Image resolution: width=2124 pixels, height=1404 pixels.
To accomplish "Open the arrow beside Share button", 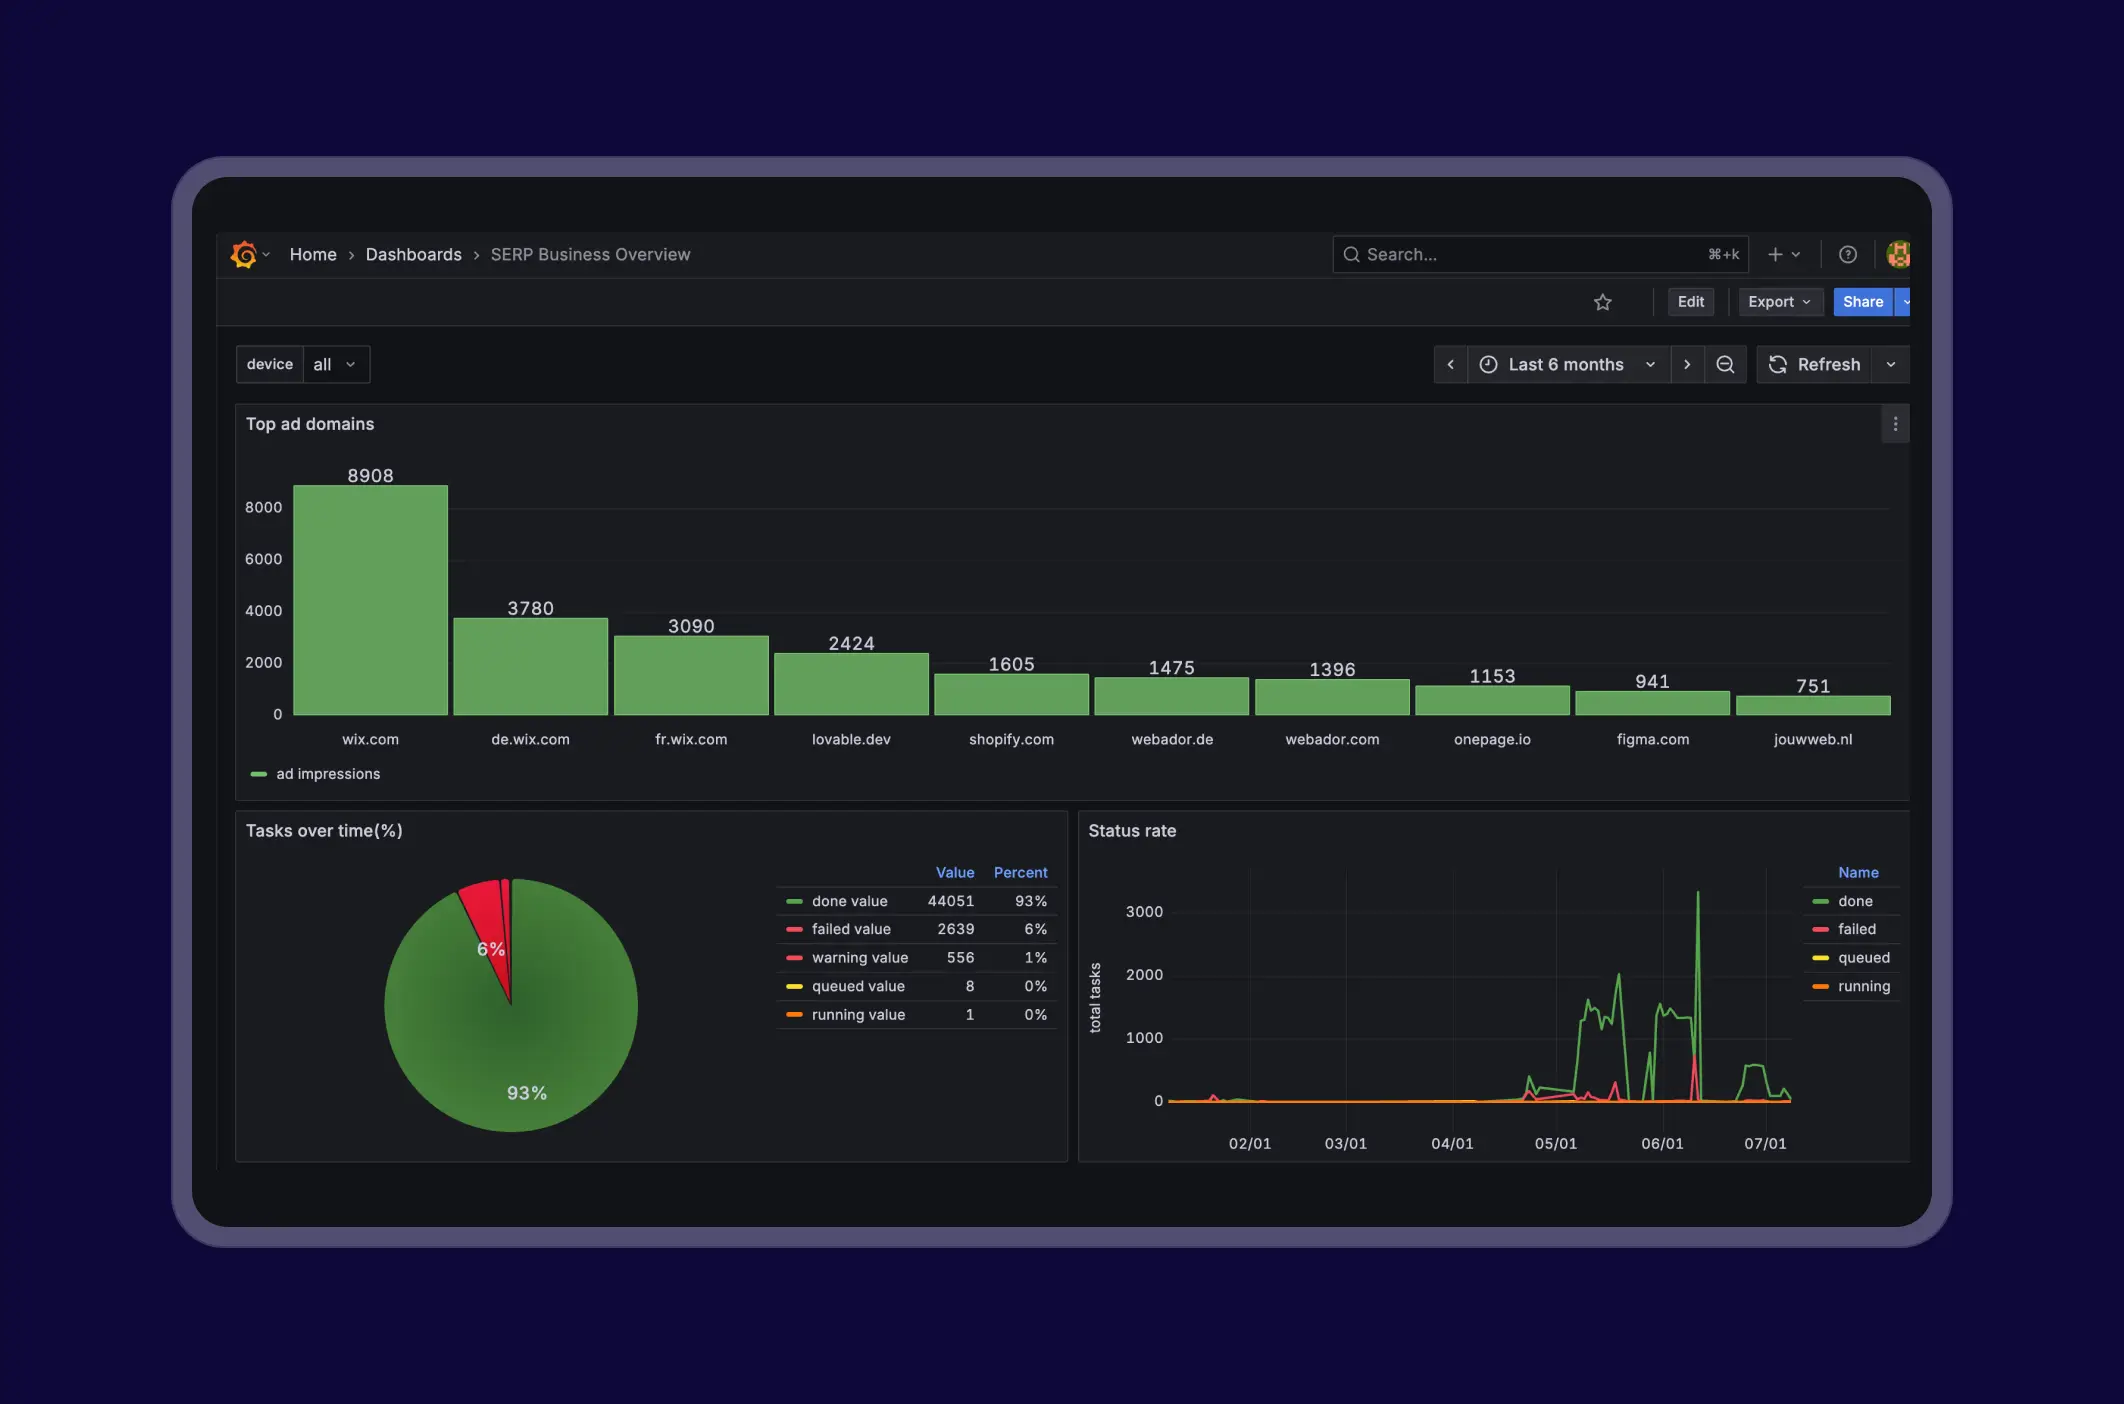I will pos(1905,302).
